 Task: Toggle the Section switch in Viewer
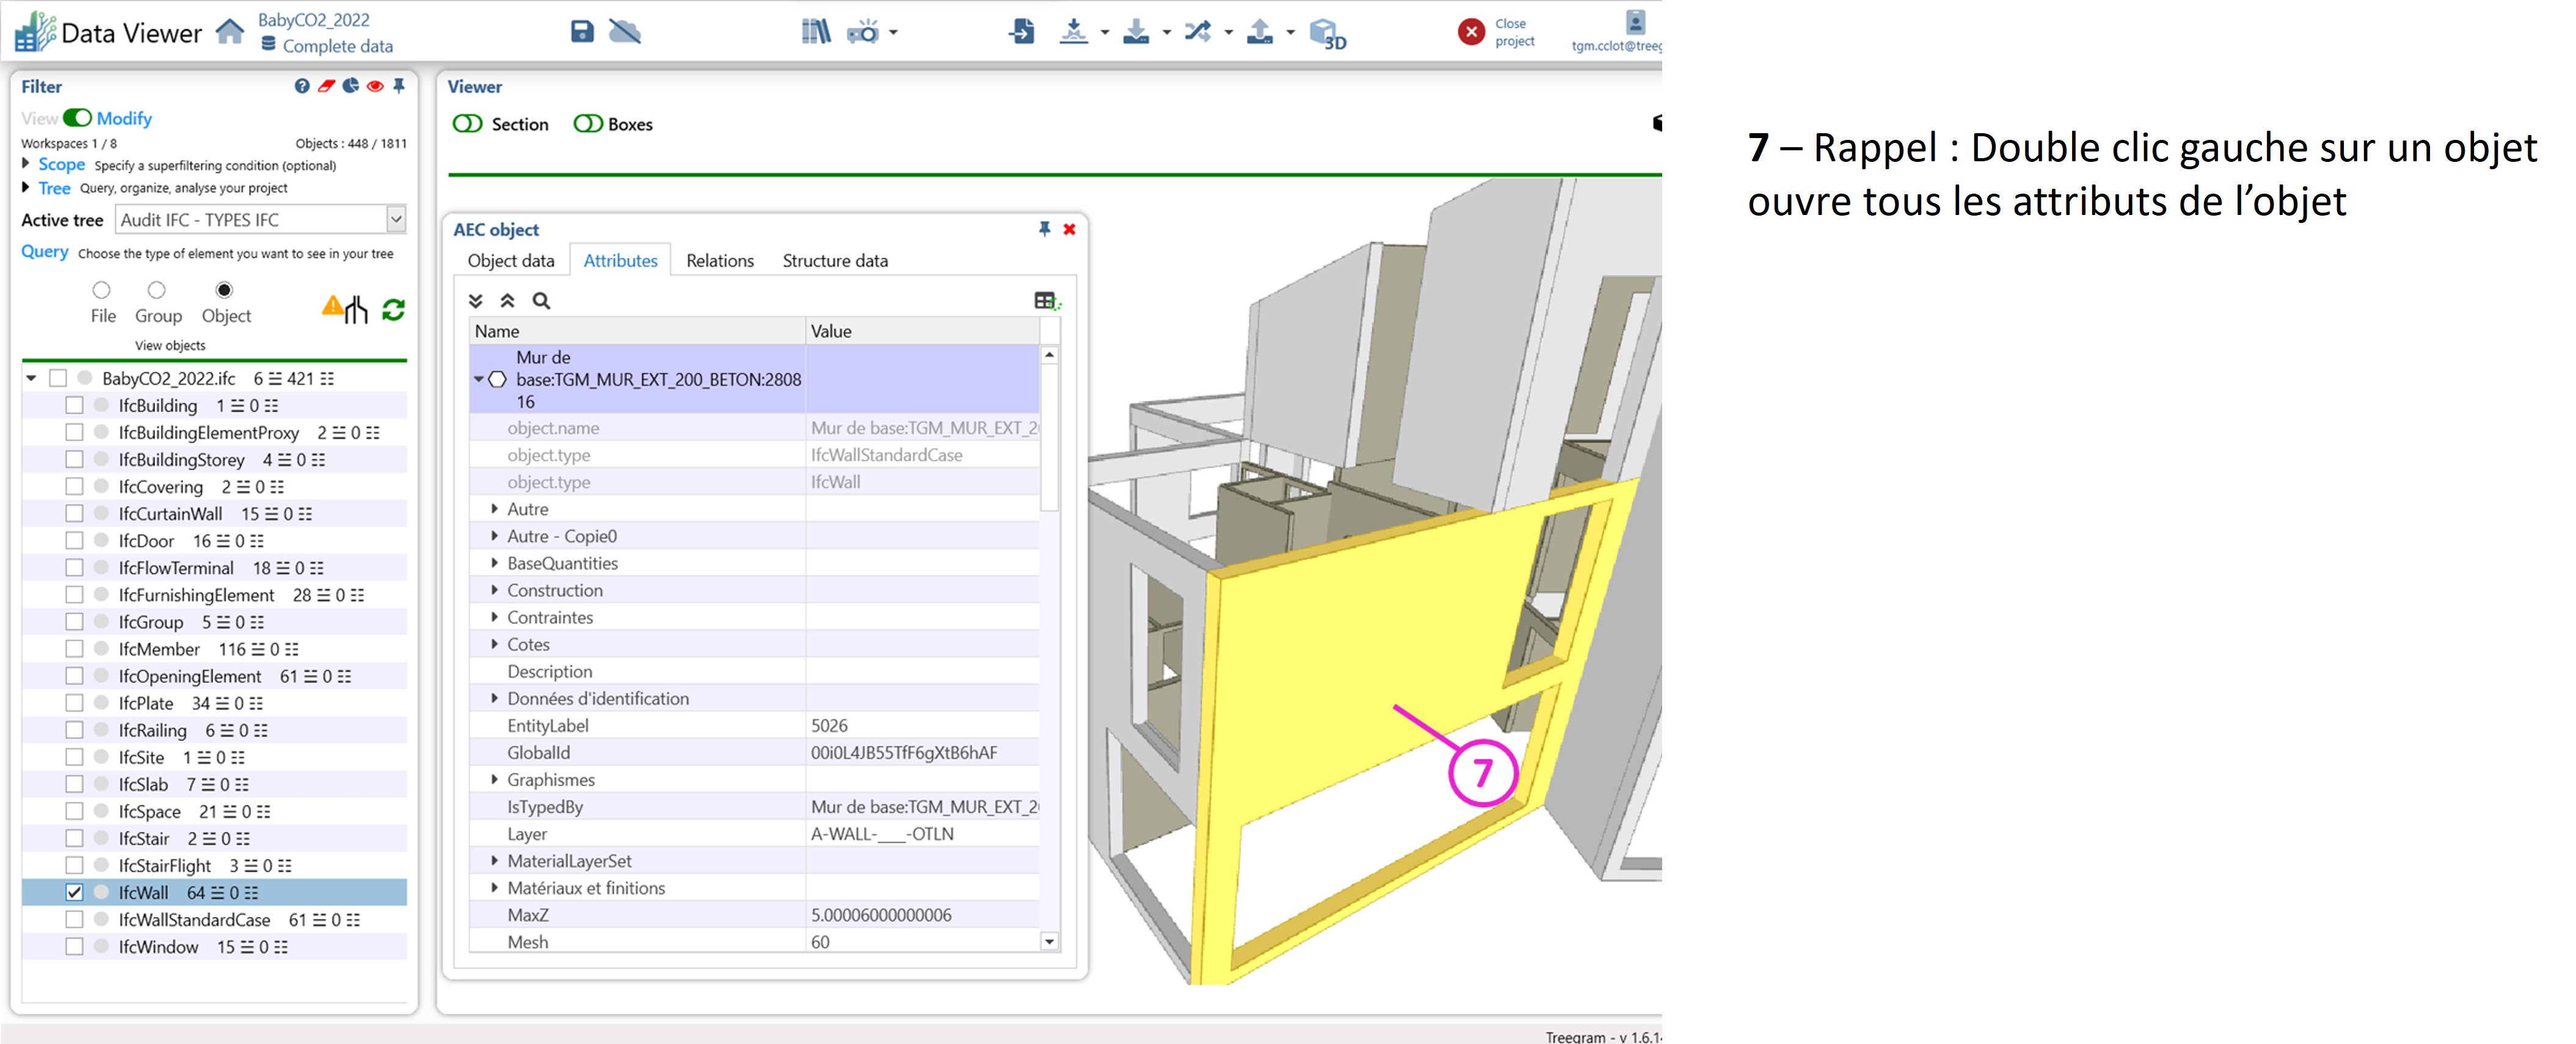(467, 124)
